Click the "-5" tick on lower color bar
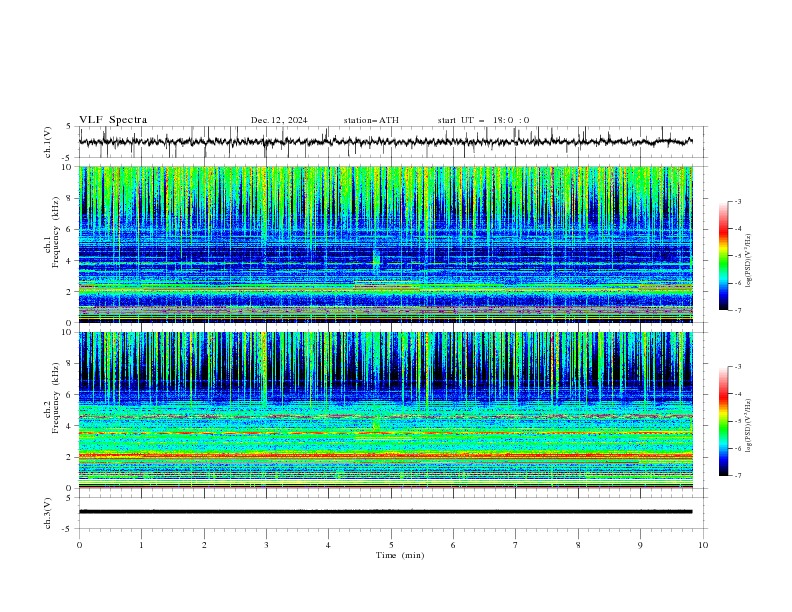Image resolution: width=792 pixels, height=612 pixels. pyautogui.click(x=737, y=421)
